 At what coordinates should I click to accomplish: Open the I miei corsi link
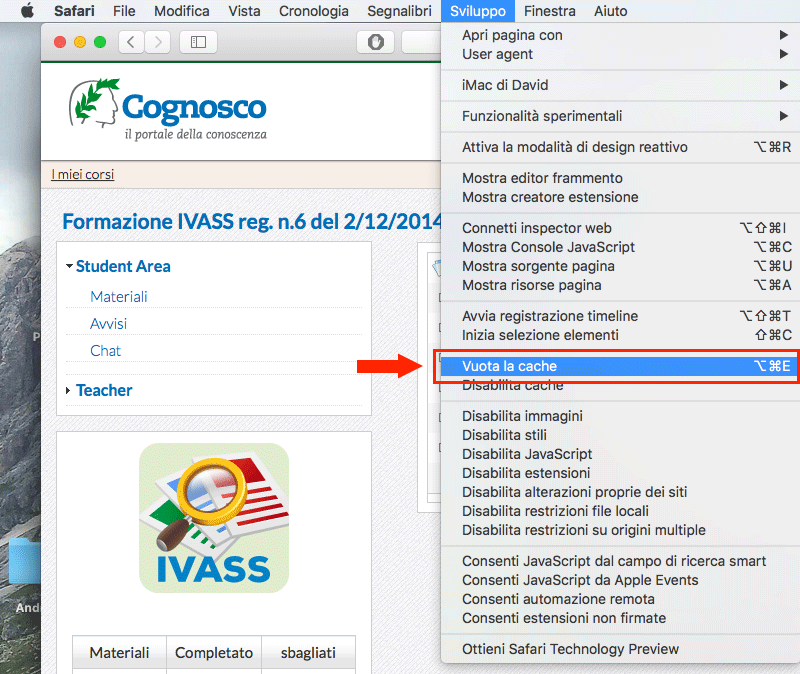(83, 174)
